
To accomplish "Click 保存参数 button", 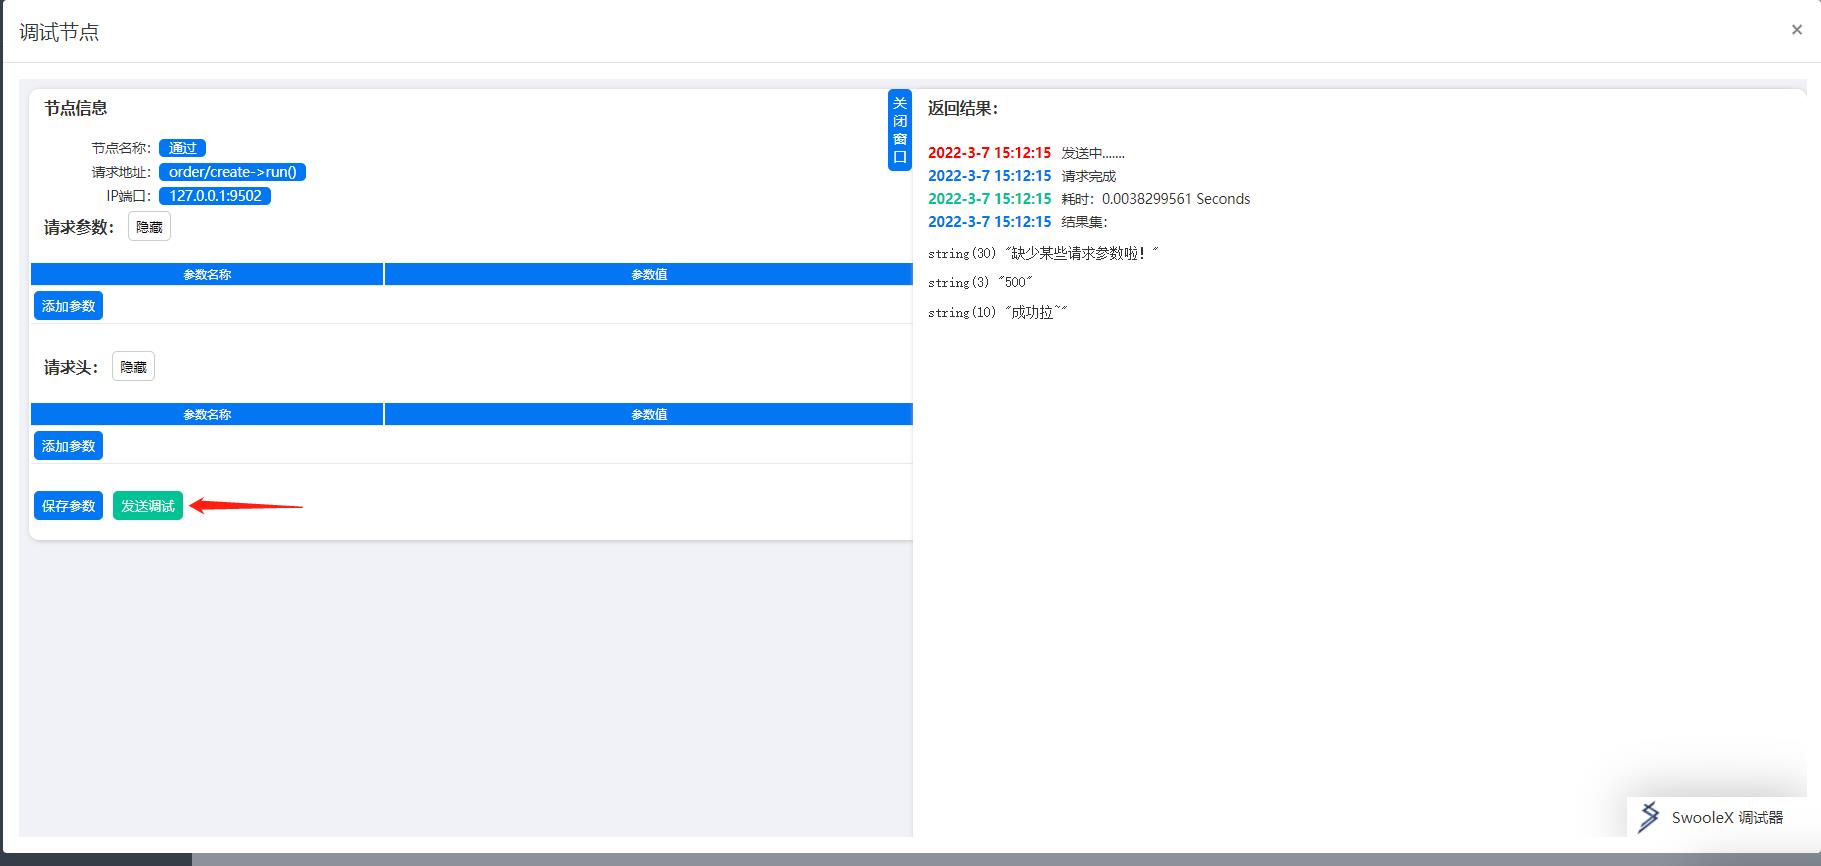I will [x=68, y=506].
